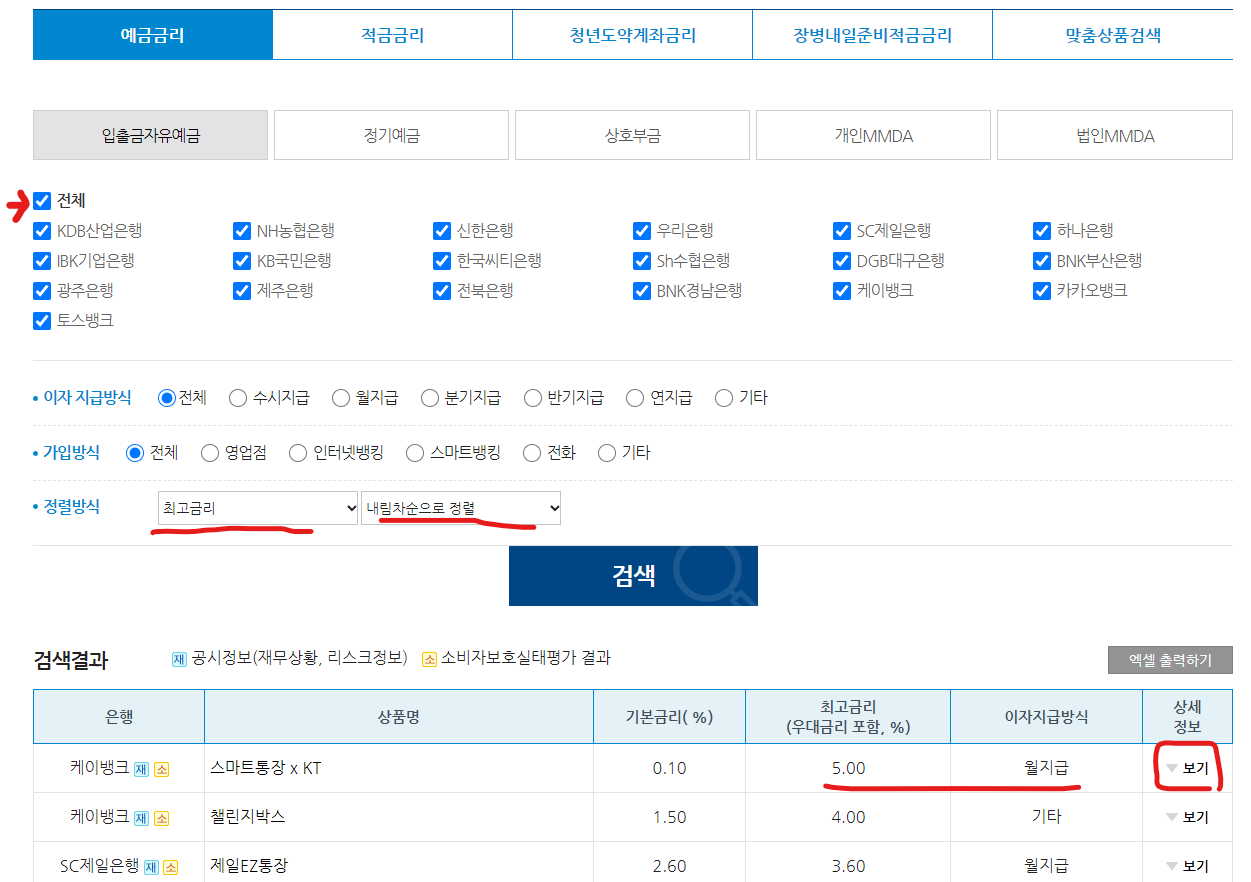
Task: Click the 소 icon beside 케이뱅크 스마트통장 row
Action: tap(161, 769)
